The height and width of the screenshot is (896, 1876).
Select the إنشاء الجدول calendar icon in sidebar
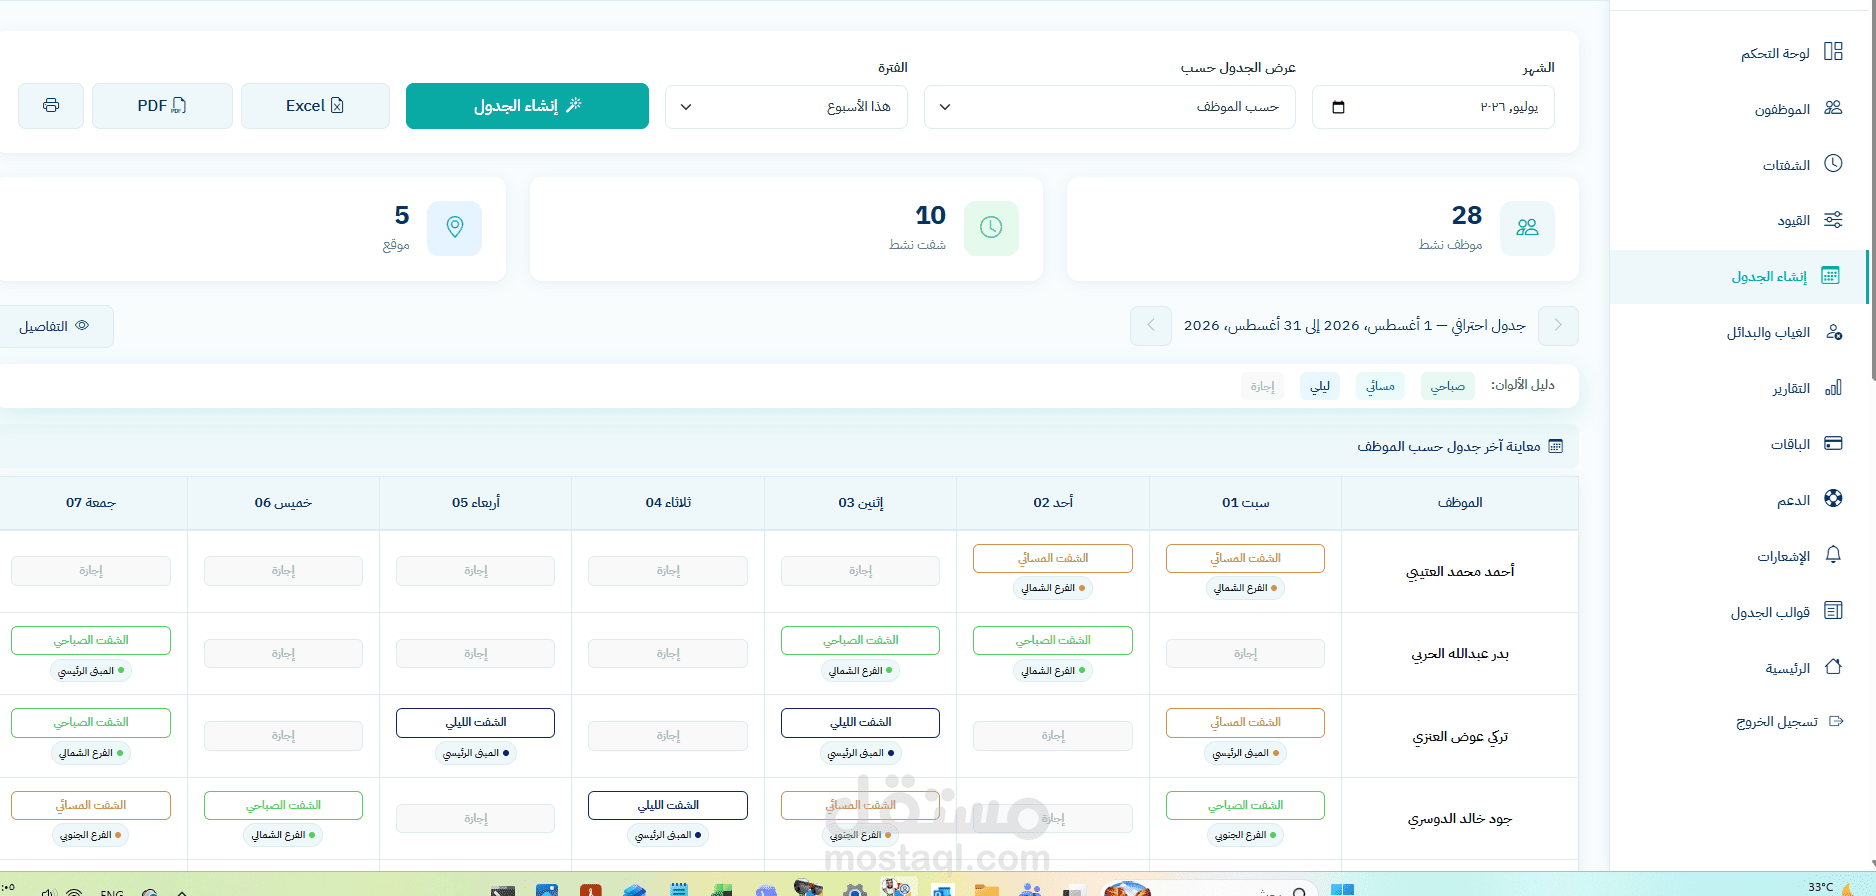tap(1830, 276)
